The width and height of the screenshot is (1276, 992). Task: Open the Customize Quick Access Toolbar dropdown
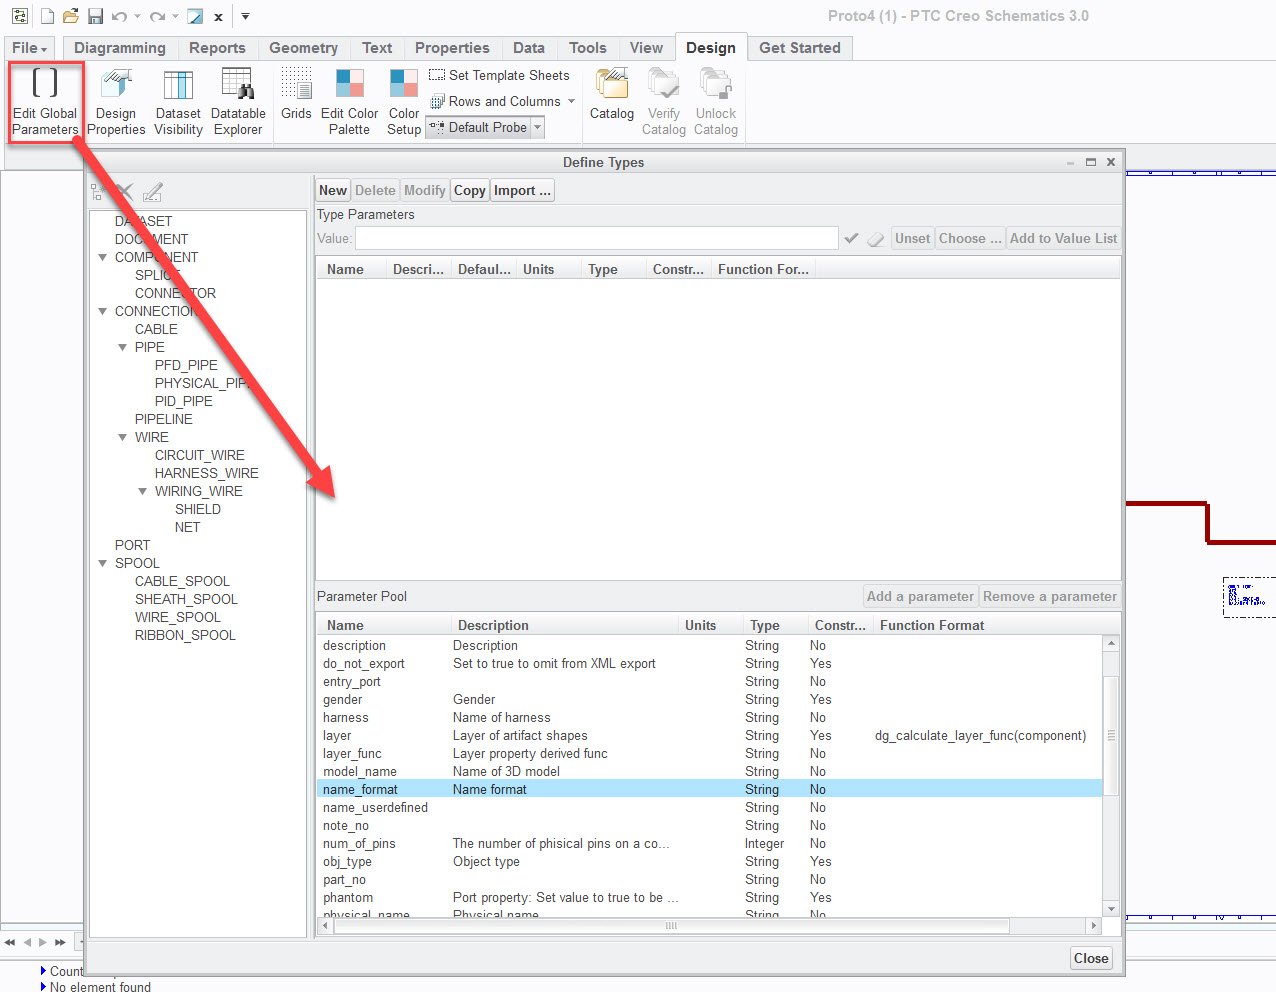tap(245, 16)
